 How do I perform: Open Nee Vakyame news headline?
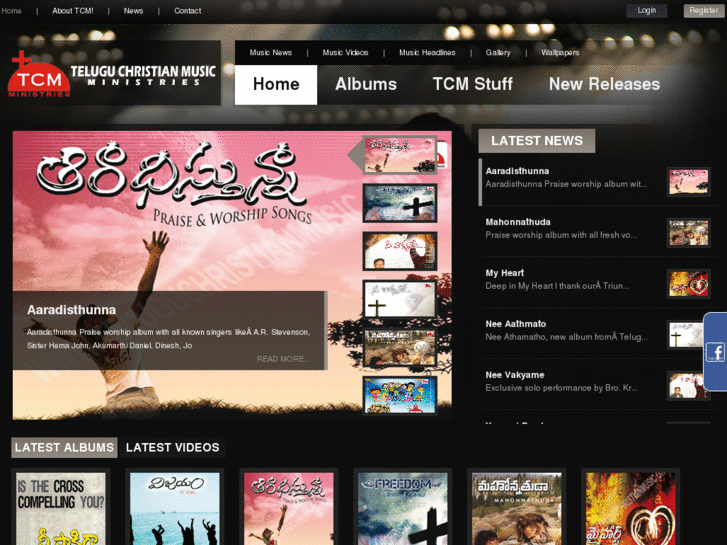click(x=515, y=375)
